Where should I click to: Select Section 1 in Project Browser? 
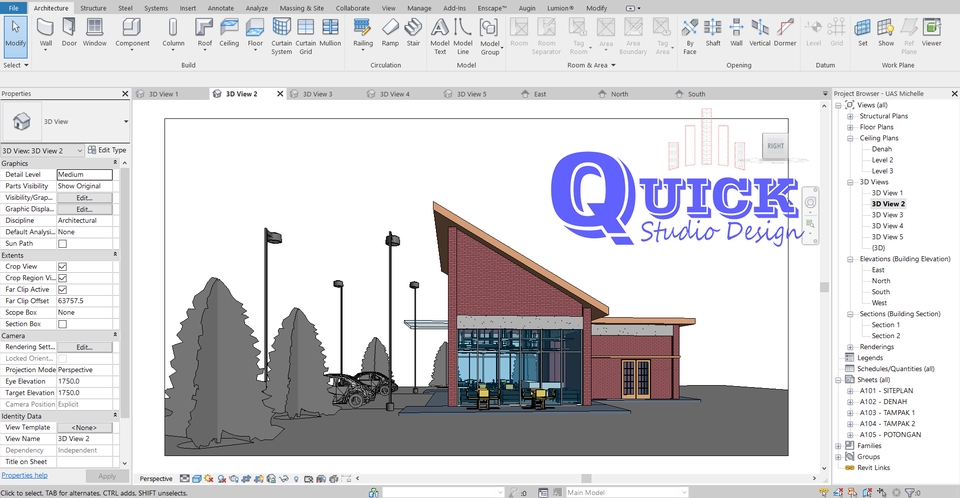click(x=885, y=325)
